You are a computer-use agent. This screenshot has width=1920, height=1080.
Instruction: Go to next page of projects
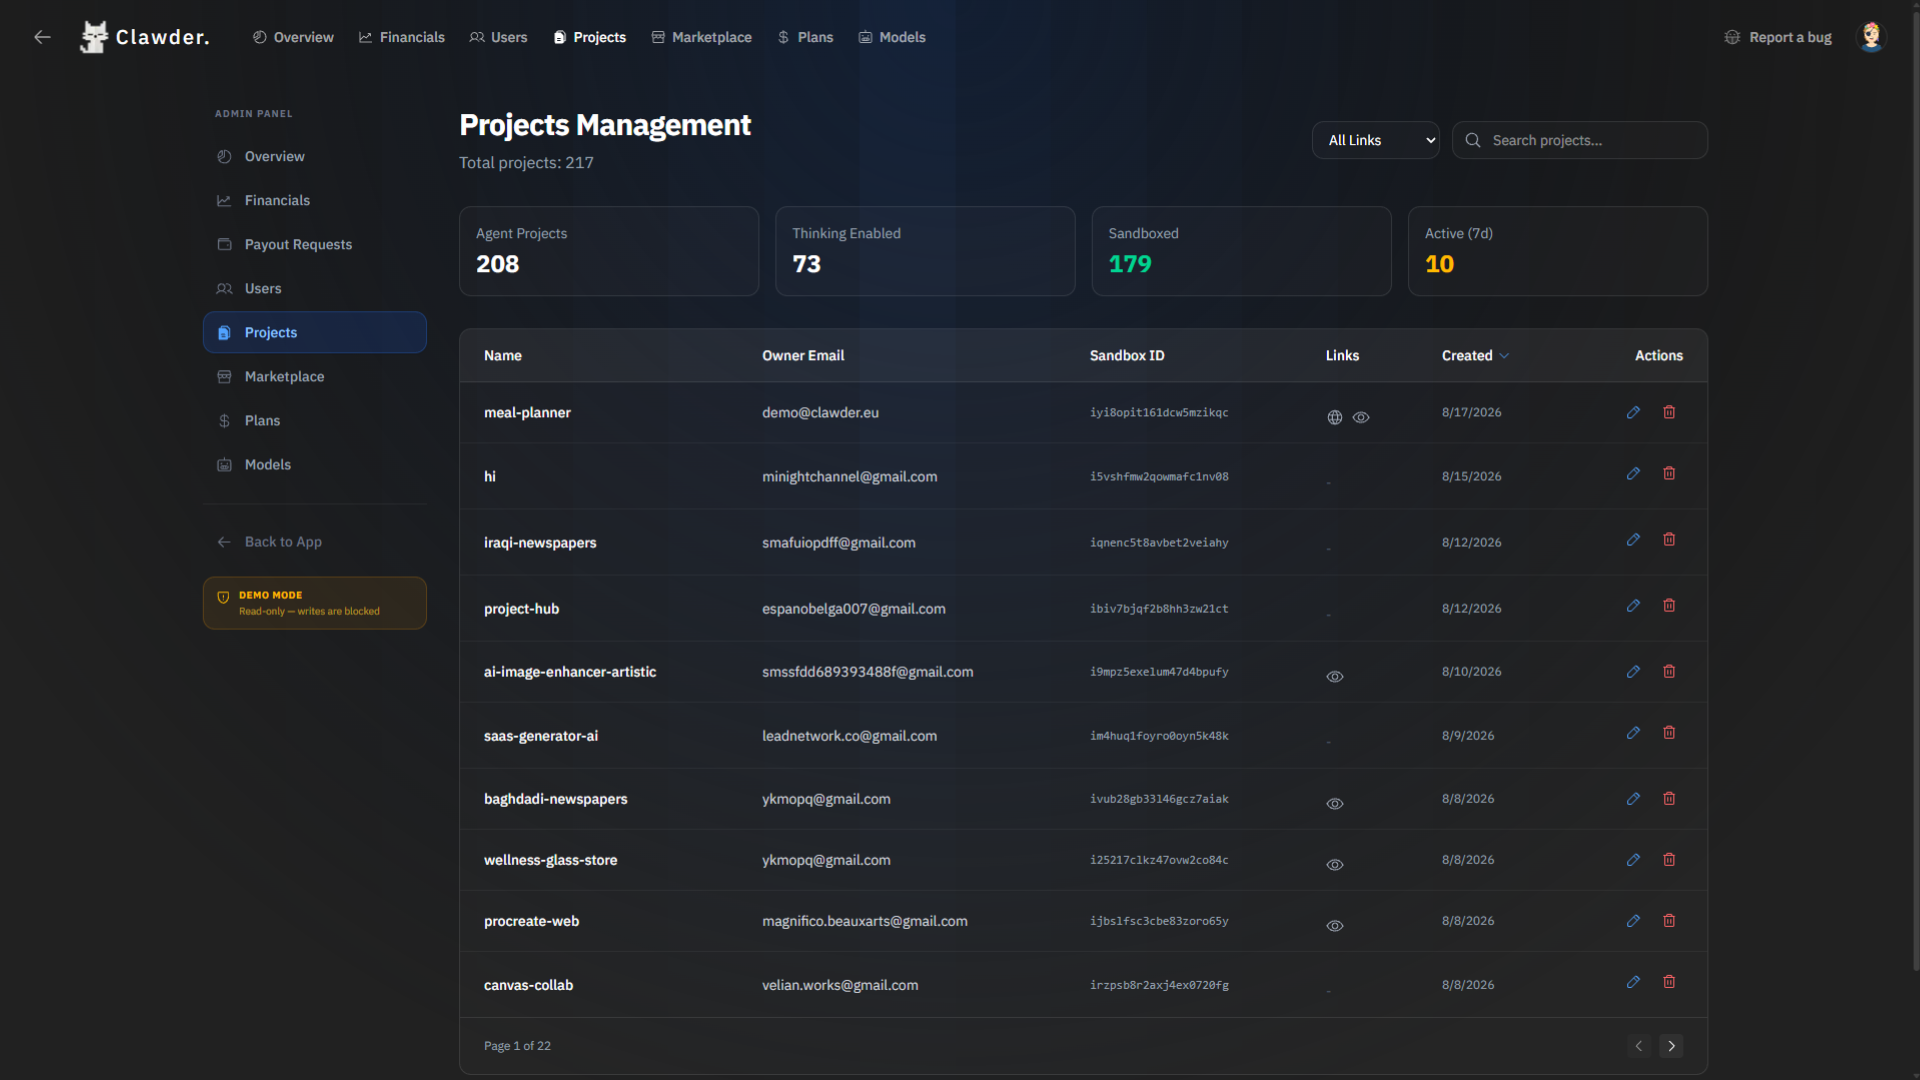tap(1671, 1046)
